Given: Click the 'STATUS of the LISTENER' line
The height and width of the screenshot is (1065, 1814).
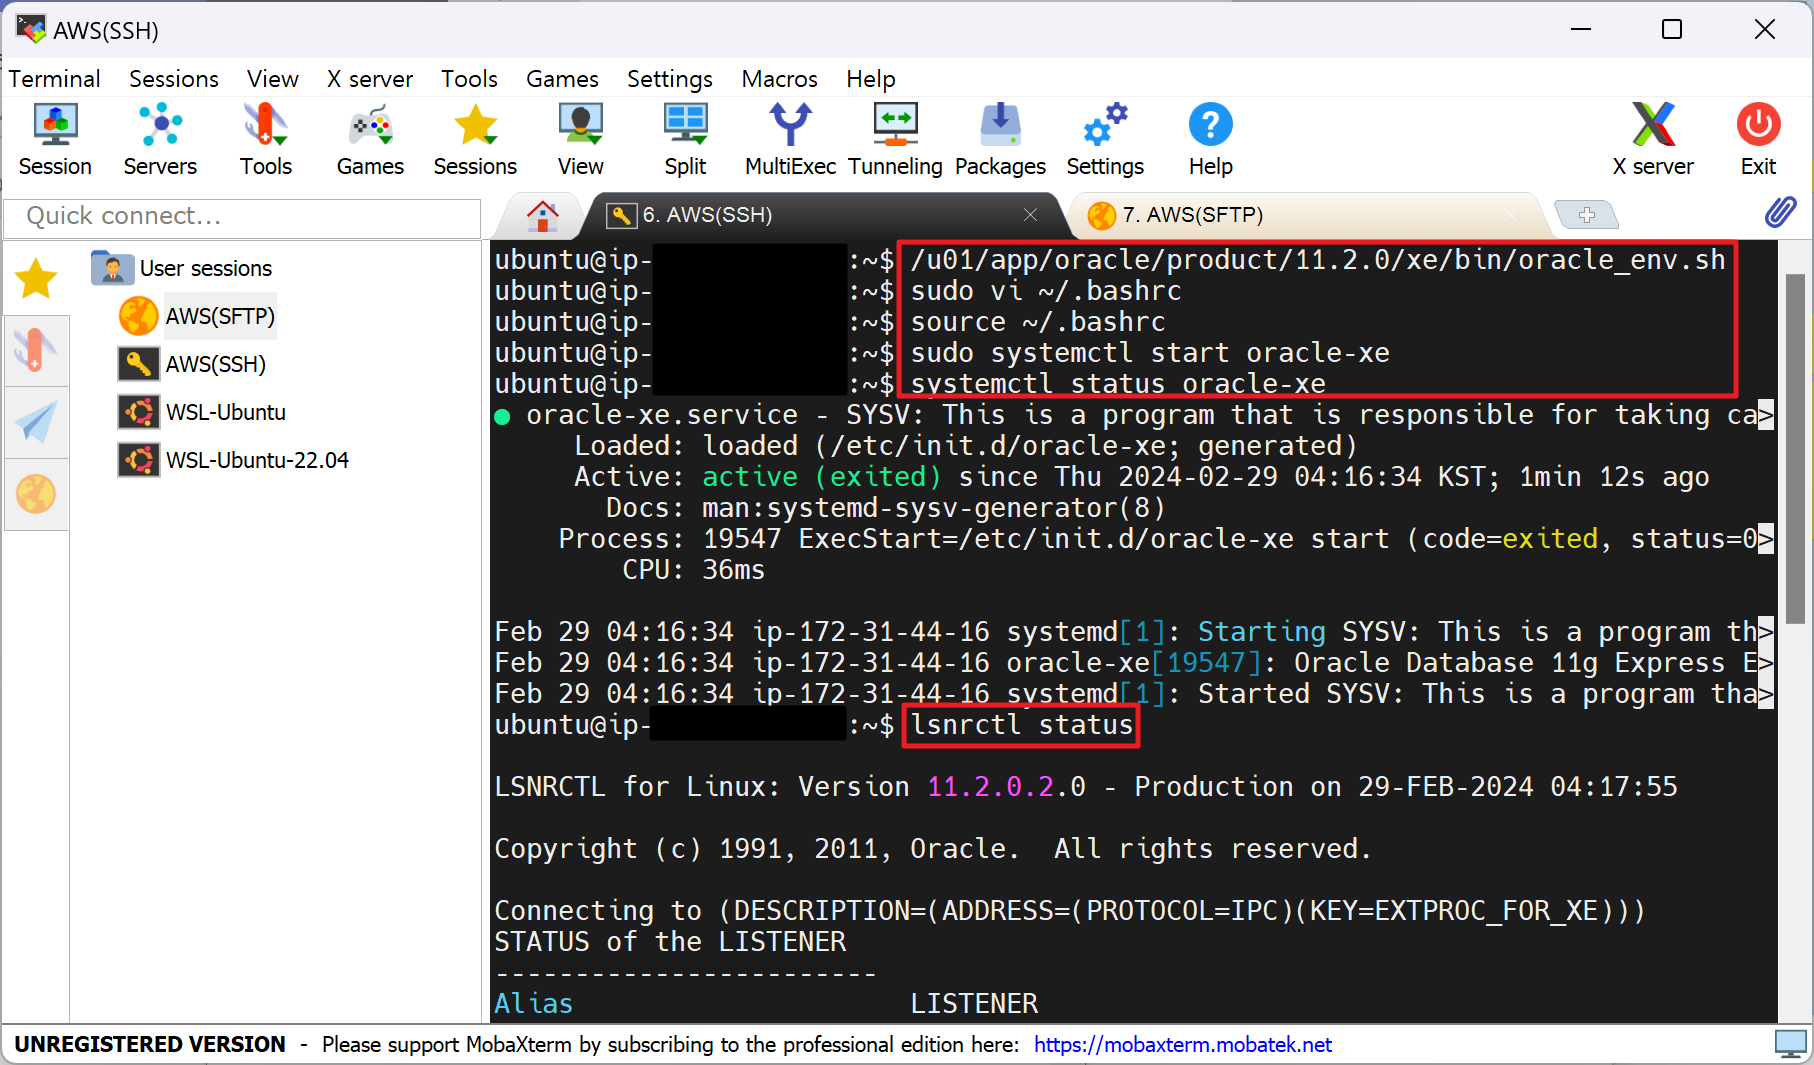Looking at the screenshot, I should 670,942.
